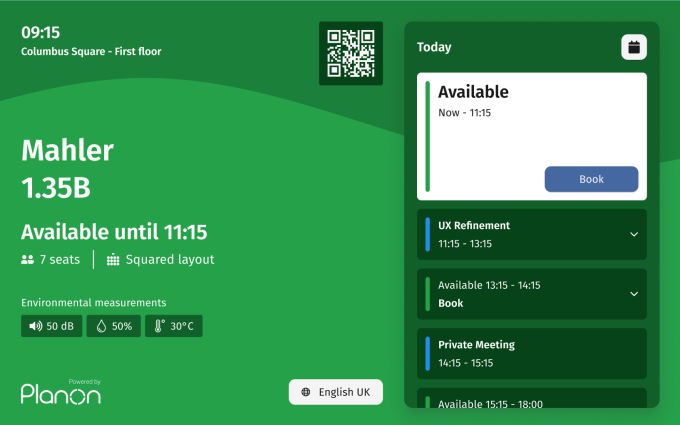Click Book link in 13:15 slot
Screen dimensions: 680x425
tap(450, 303)
